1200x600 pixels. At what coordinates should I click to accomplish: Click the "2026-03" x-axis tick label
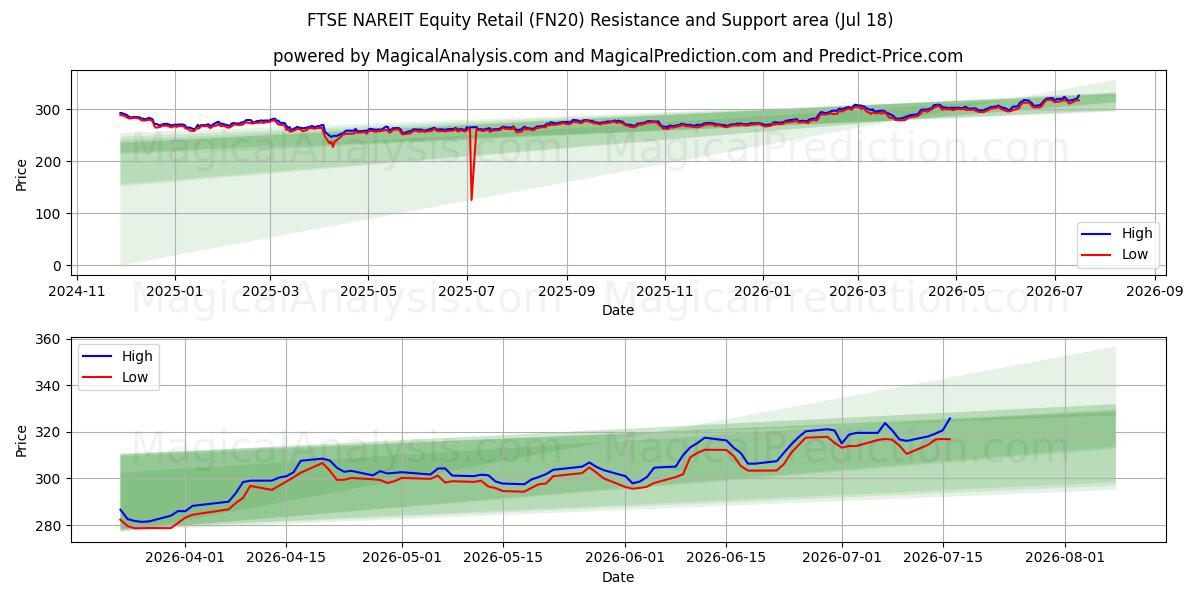[858, 290]
